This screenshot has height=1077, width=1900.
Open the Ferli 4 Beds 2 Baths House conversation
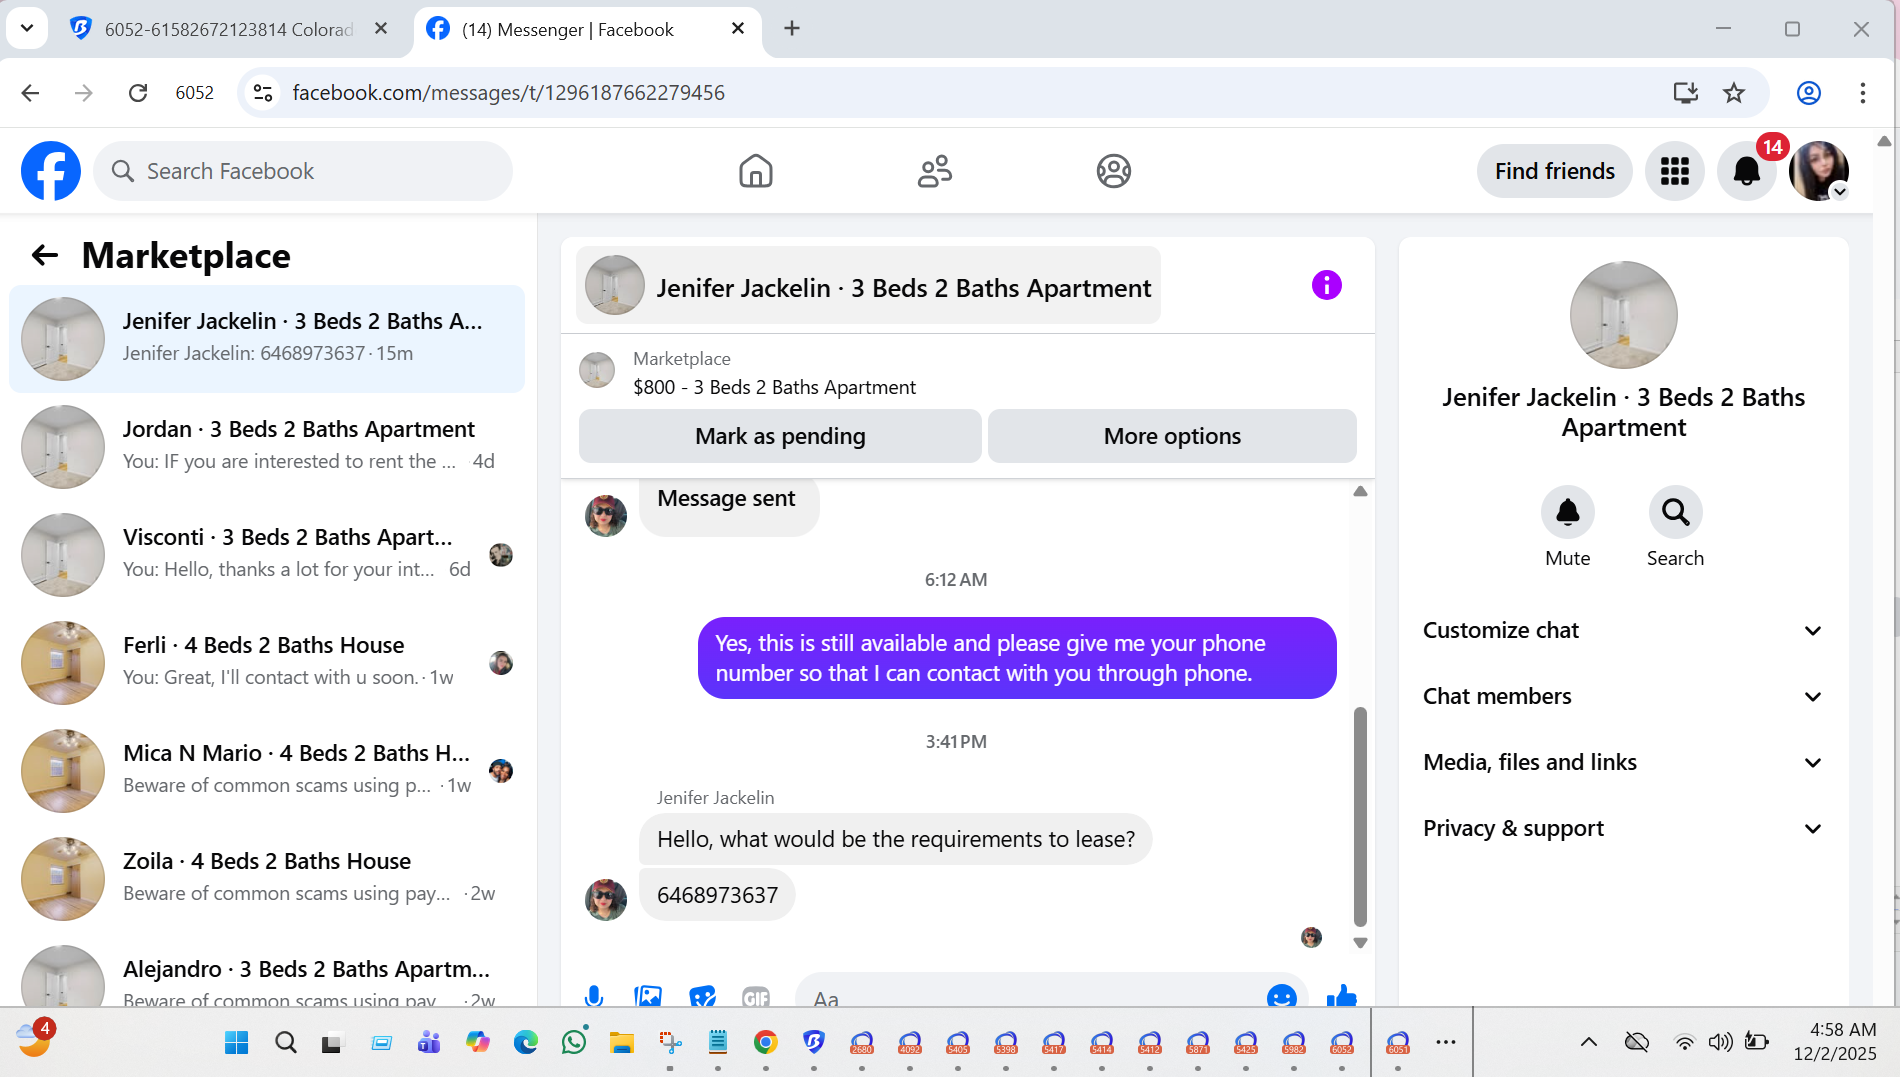click(267, 663)
